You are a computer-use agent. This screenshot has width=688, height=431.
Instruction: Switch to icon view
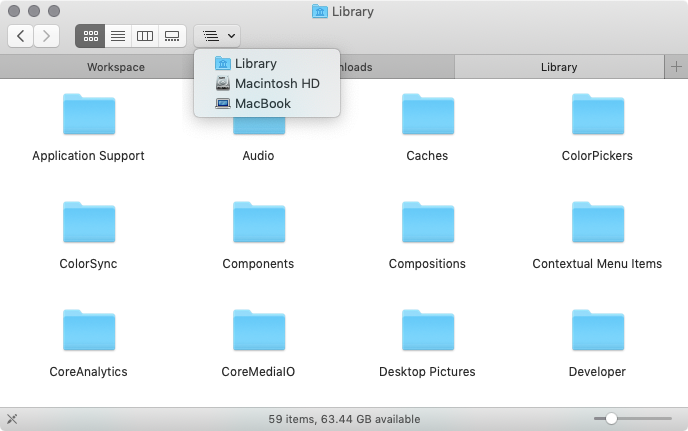90,36
